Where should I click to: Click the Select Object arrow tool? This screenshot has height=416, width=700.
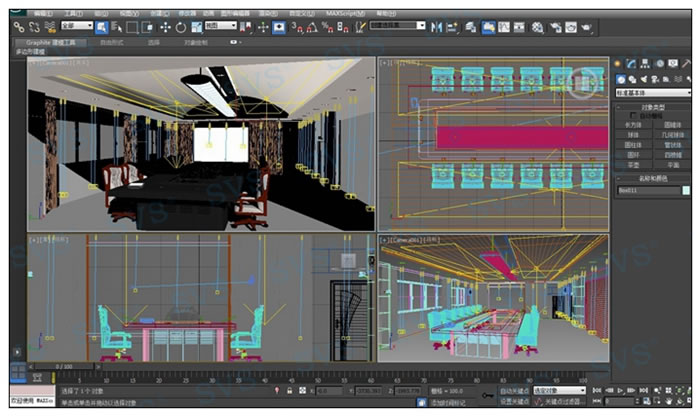102,27
